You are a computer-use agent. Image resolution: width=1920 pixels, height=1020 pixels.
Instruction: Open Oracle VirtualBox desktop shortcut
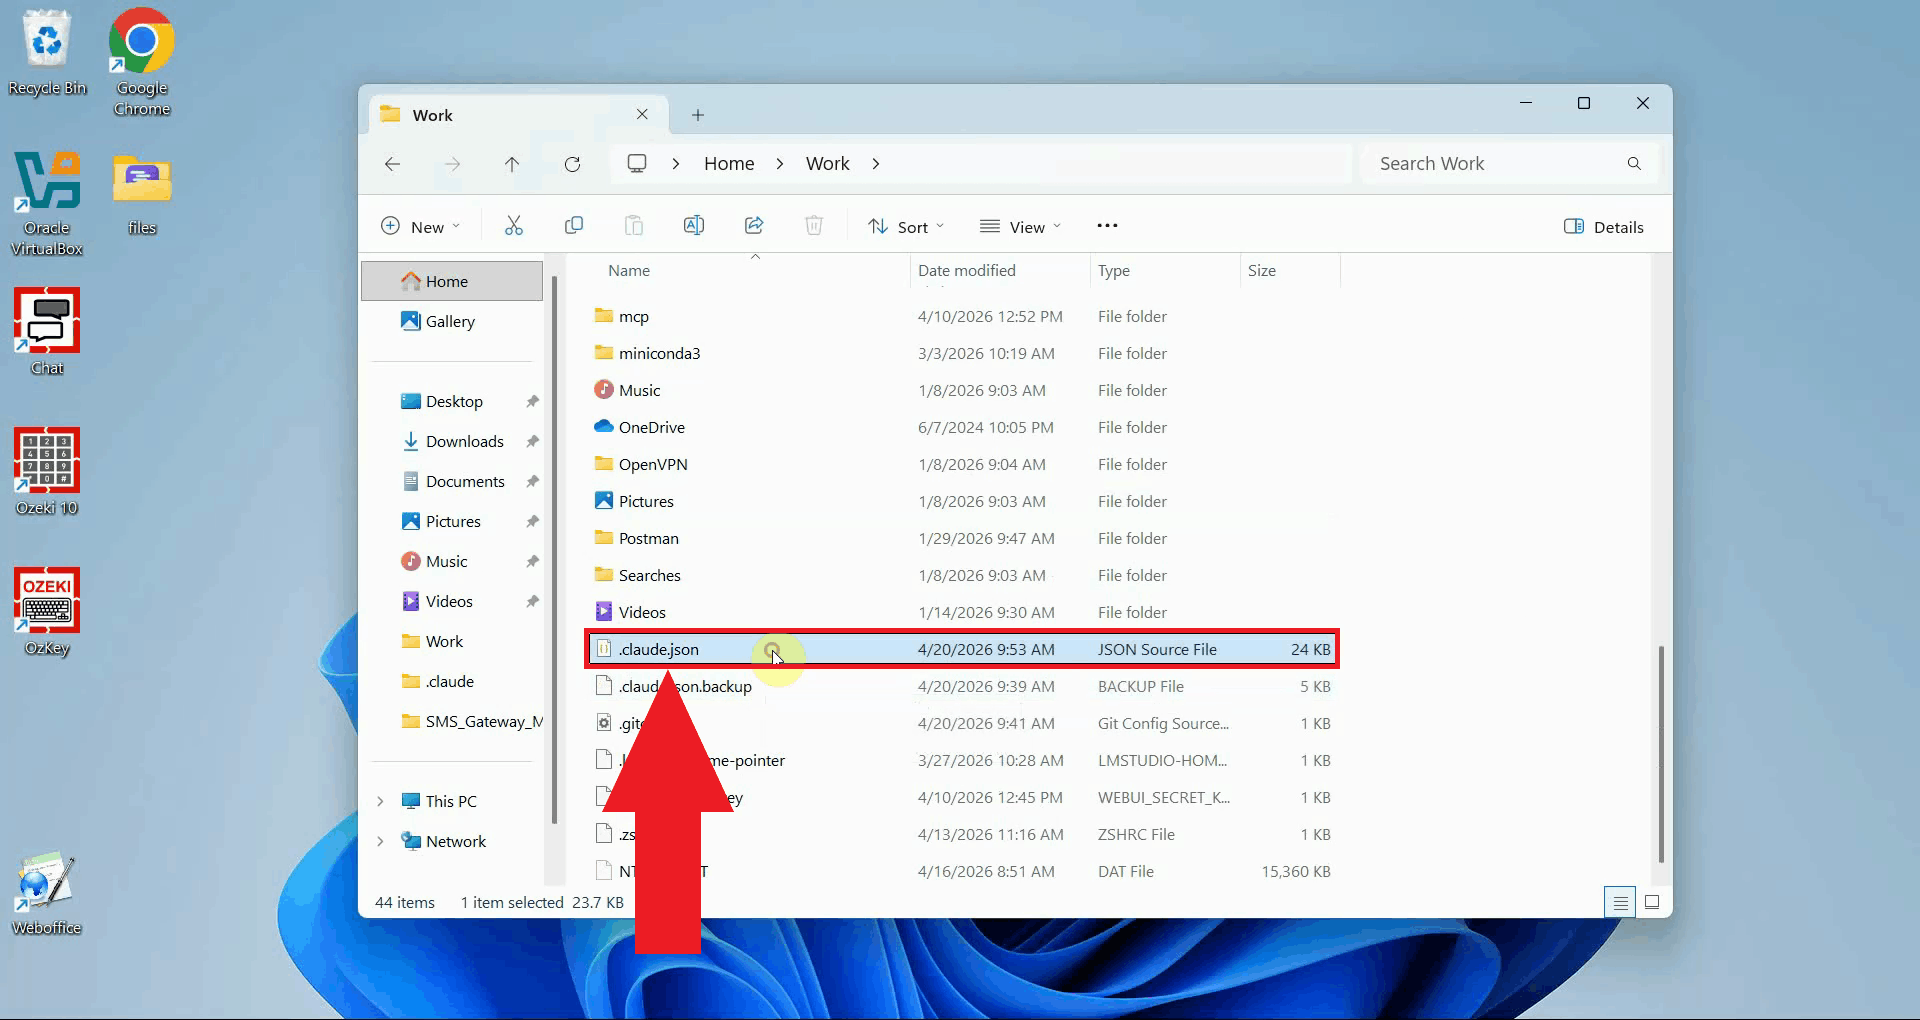pyautogui.click(x=47, y=203)
